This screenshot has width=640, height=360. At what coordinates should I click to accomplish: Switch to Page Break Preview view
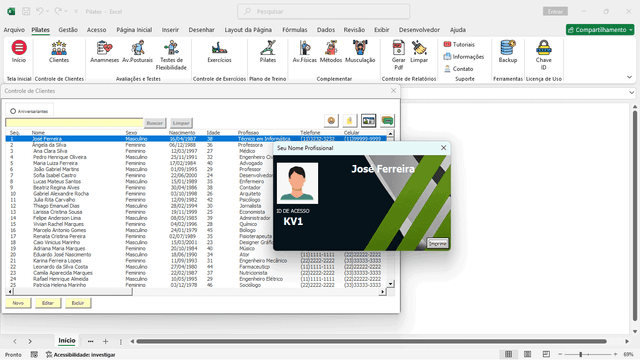point(546,354)
